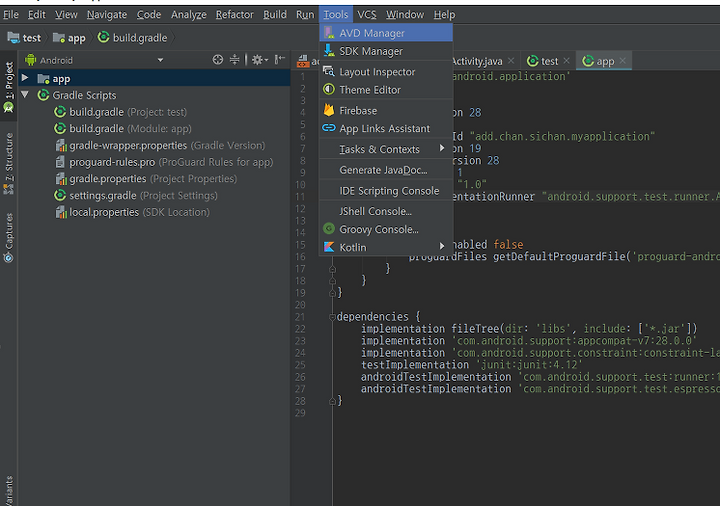Click the Firebase flame icon
The width and height of the screenshot is (720, 506).
coord(329,110)
